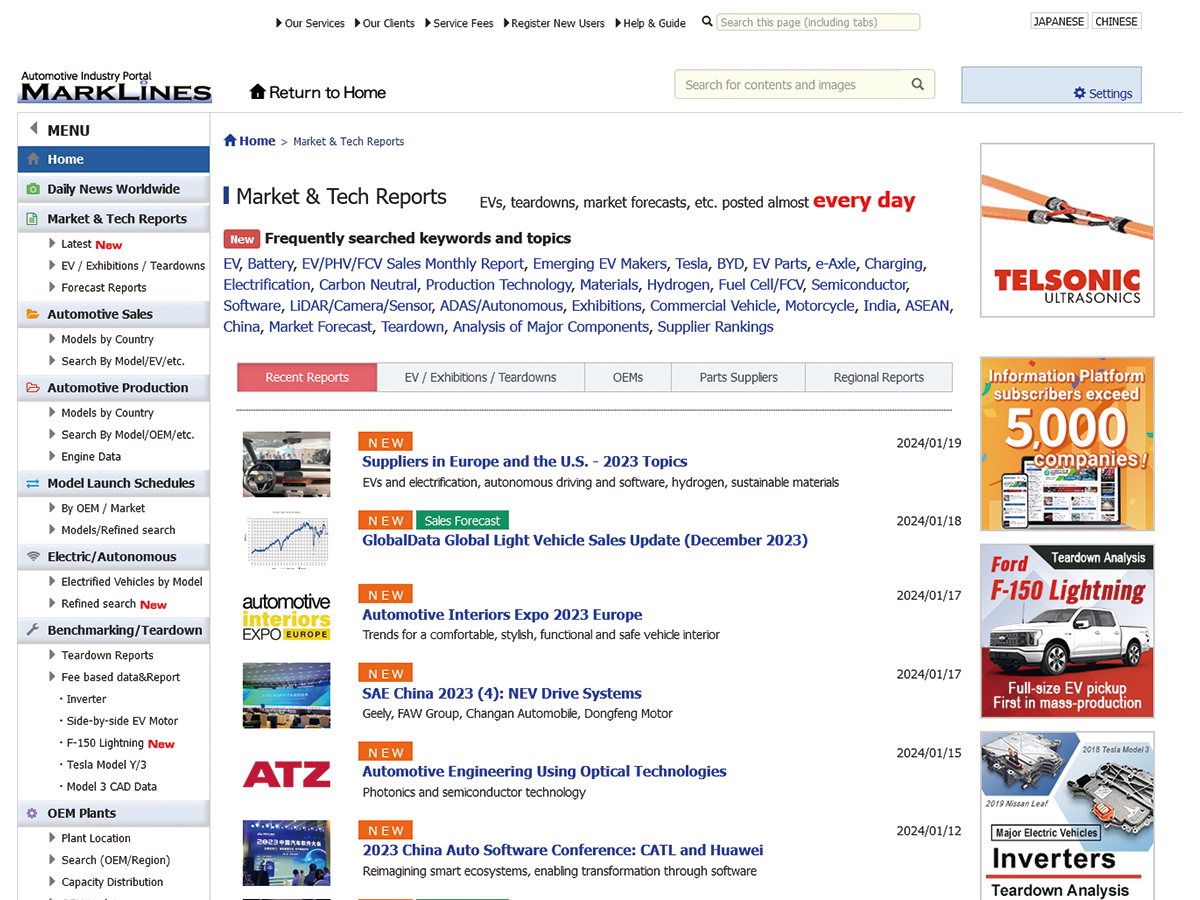The width and height of the screenshot is (1200, 900).
Task: Click the search magnifier button
Action: (918, 85)
